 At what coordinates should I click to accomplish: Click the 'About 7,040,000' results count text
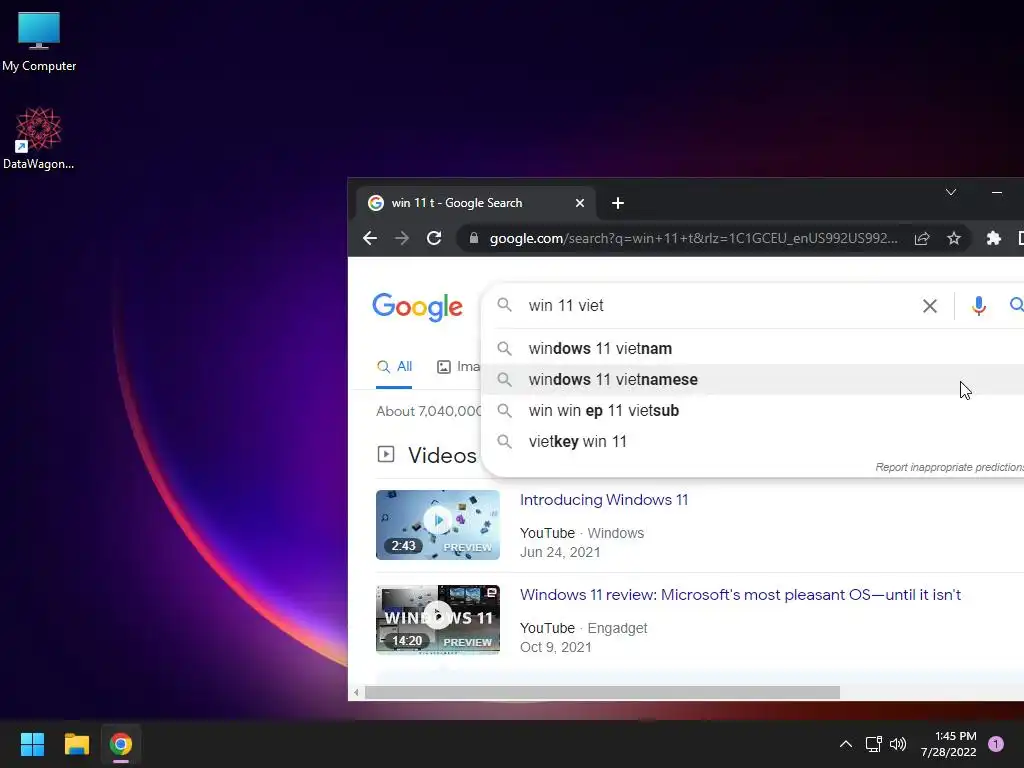point(428,411)
